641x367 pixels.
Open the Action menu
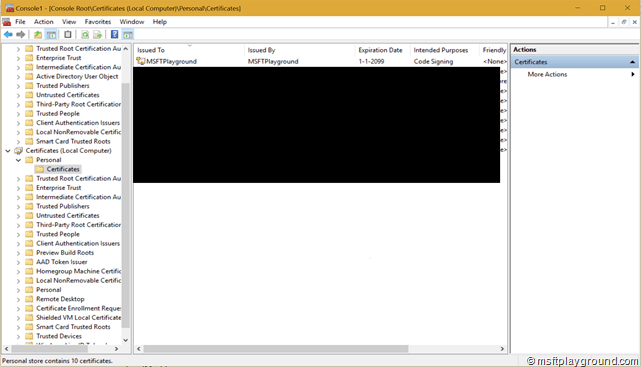(43, 22)
